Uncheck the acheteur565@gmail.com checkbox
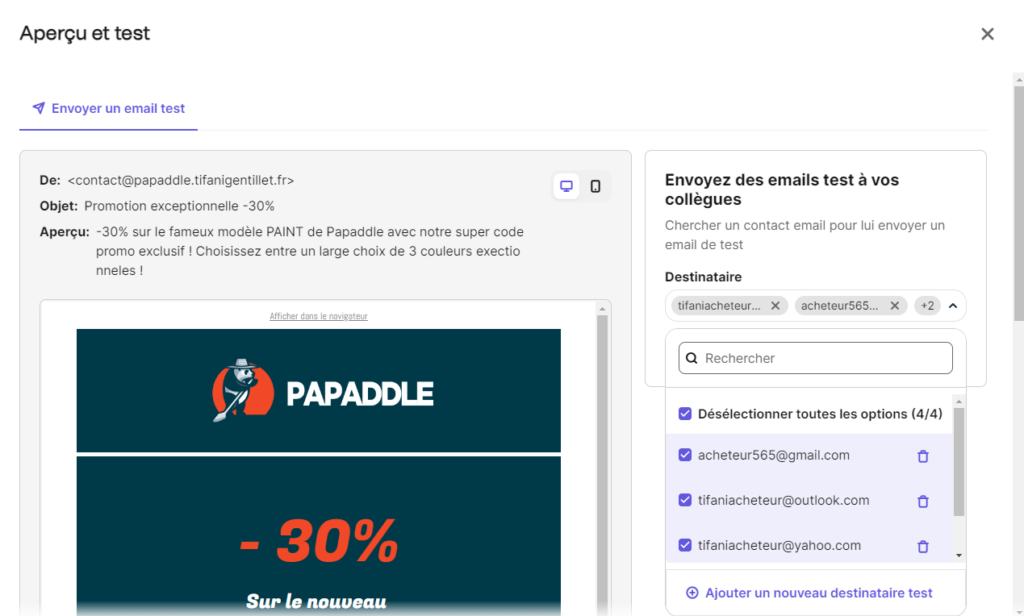Image resolution: width=1024 pixels, height=616 pixels. (x=685, y=455)
